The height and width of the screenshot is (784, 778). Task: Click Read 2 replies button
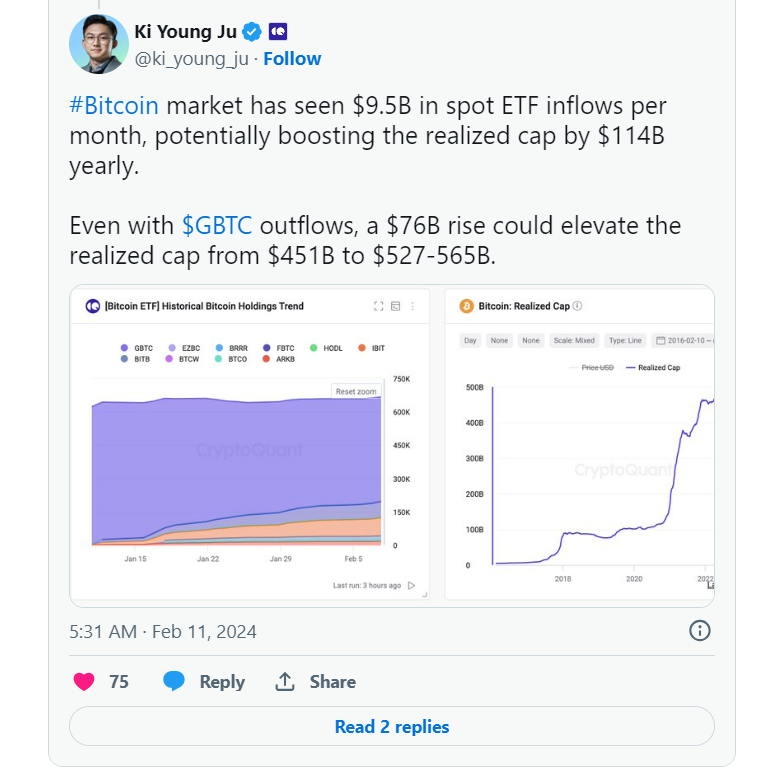pos(392,727)
